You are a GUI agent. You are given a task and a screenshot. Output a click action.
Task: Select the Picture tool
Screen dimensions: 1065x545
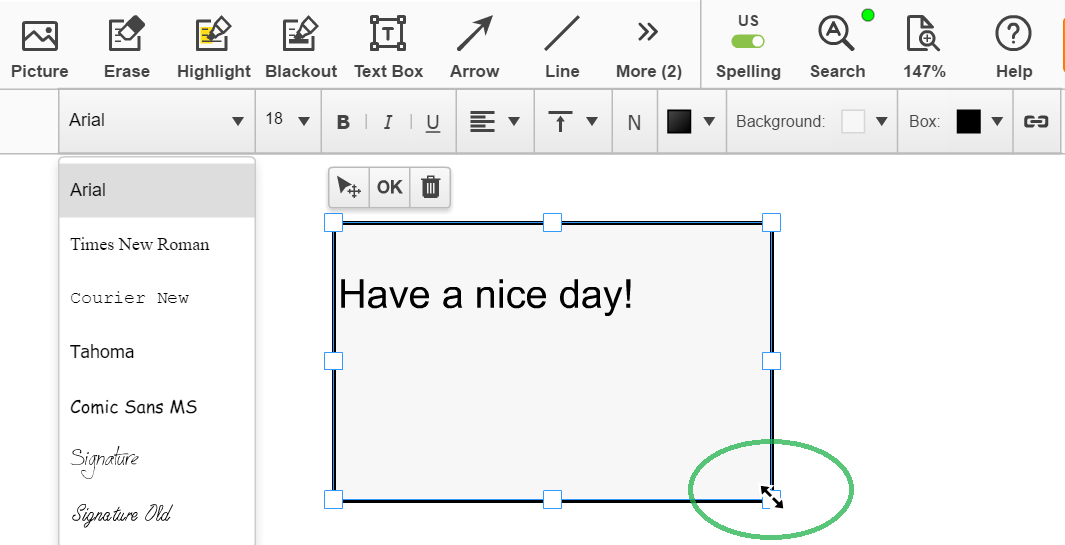[40, 46]
